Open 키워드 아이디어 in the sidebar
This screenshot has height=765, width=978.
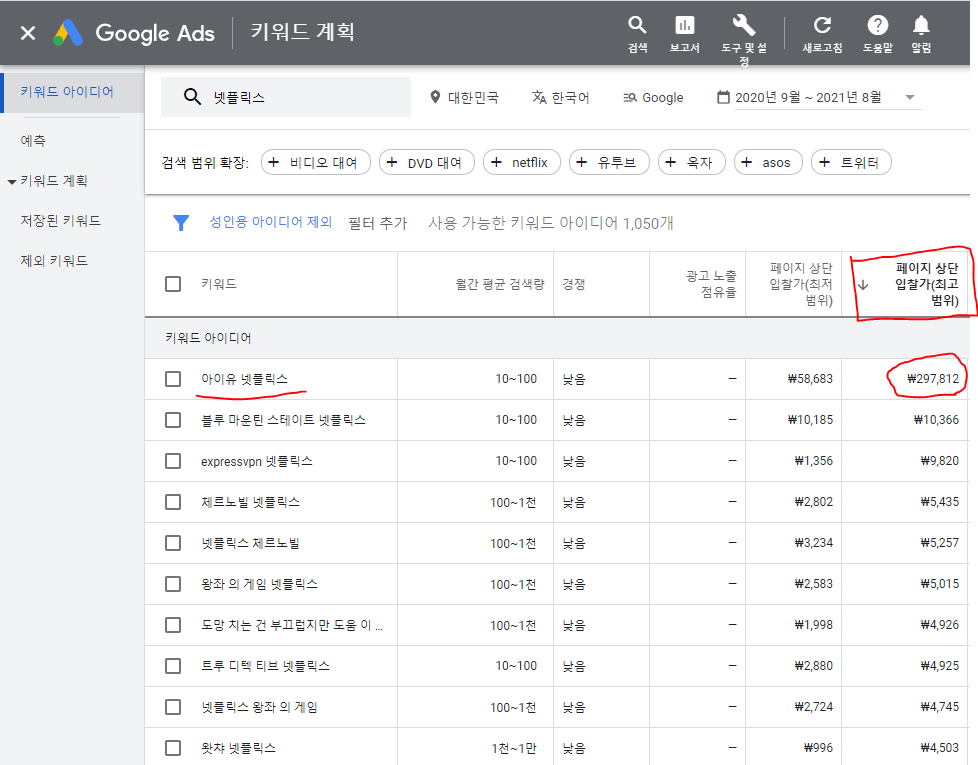pyautogui.click(x=67, y=92)
